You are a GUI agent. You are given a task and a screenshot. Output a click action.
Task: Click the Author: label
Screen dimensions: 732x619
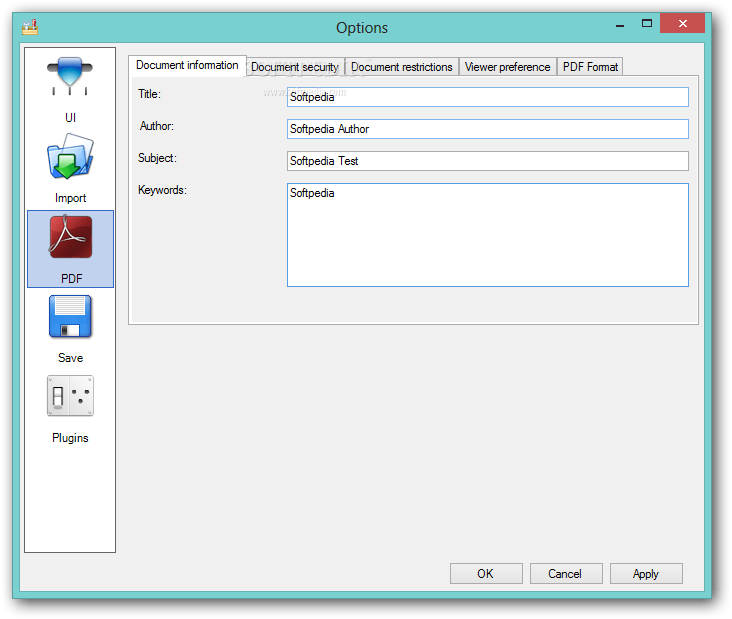coord(157,126)
